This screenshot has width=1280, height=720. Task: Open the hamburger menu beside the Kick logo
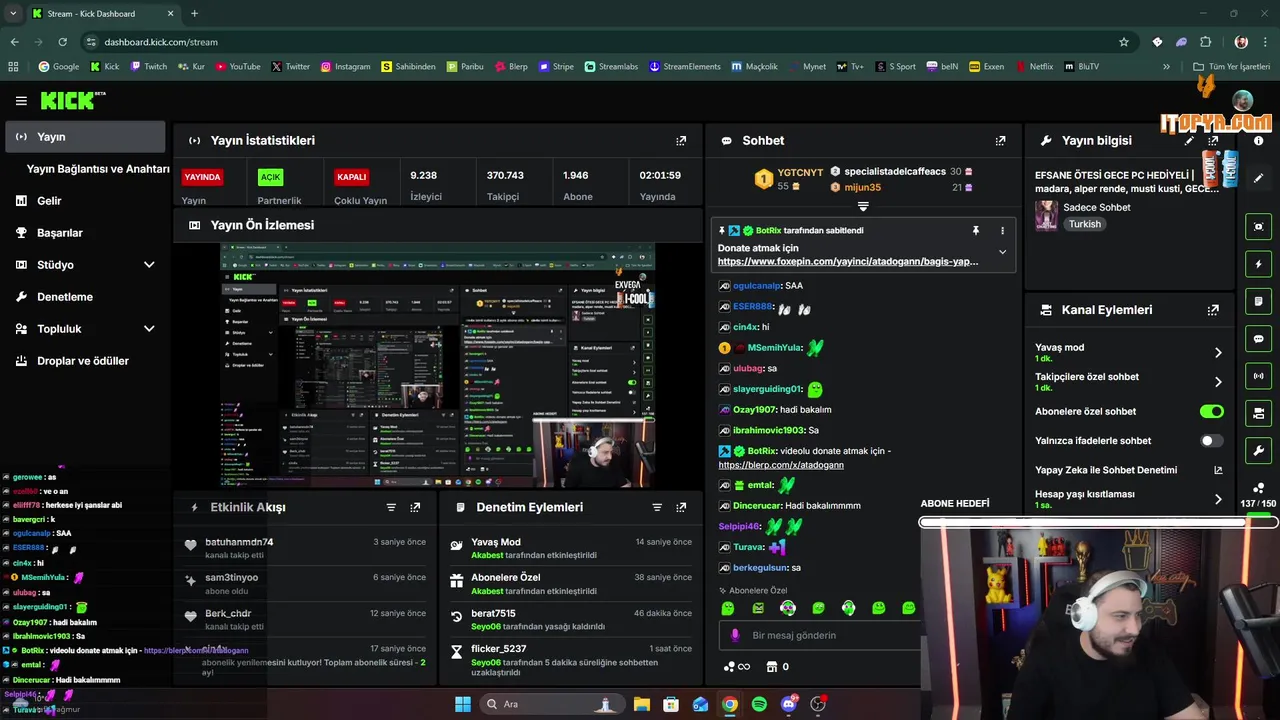click(21, 101)
